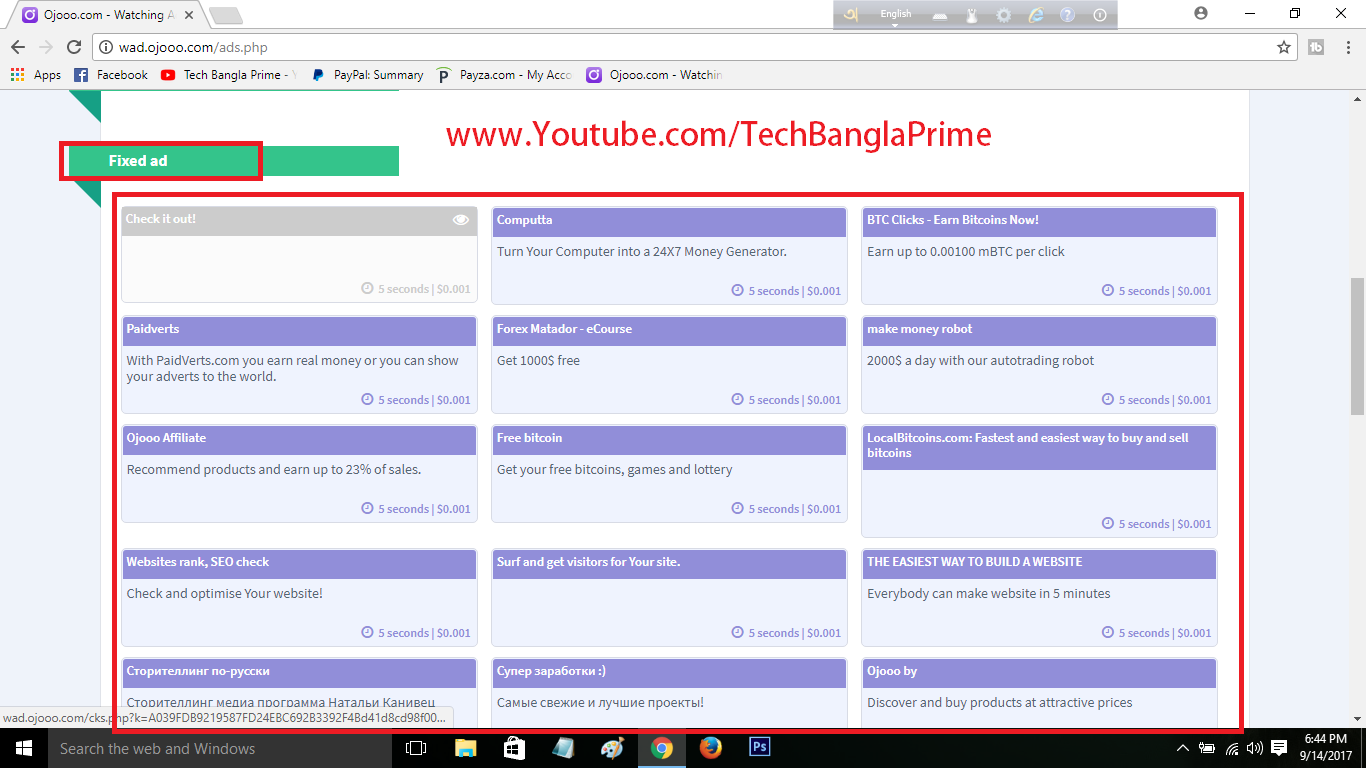Open the Avro keyboard layout viewer icon
The height and width of the screenshot is (768, 1366).
pos(941,15)
